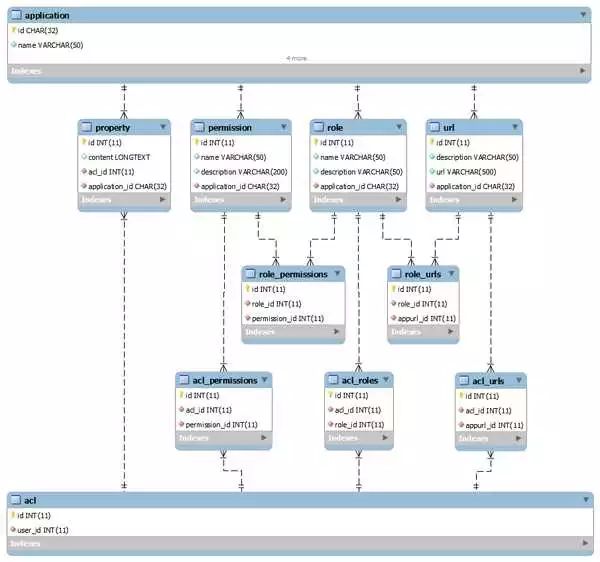Viewport: 600px width, 562px height.
Task: Click the role_permissions table icon
Action: coord(250,274)
